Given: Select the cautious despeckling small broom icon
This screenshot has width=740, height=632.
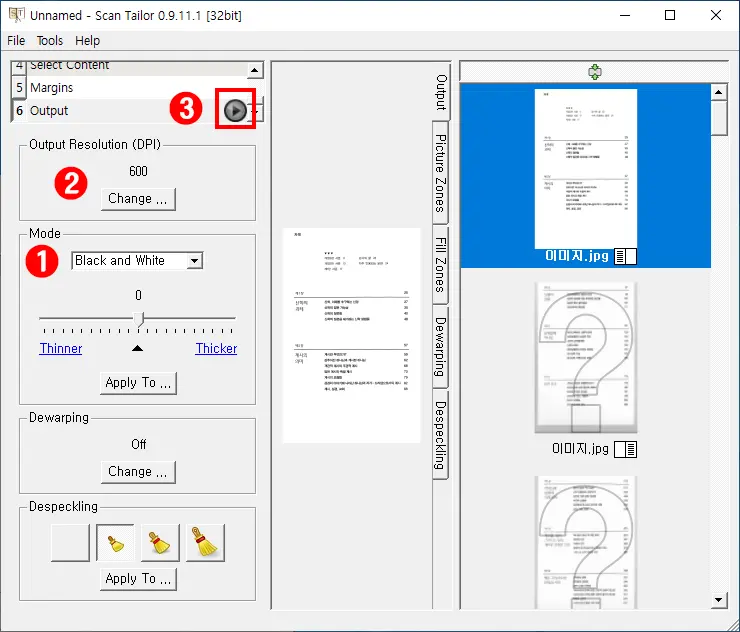Looking at the screenshot, I should [x=115, y=542].
